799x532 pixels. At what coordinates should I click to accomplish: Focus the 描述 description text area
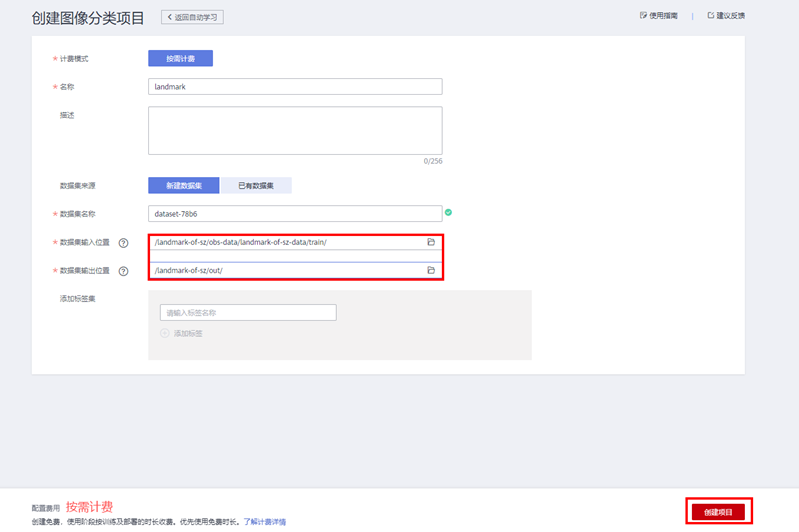[x=295, y=130]
